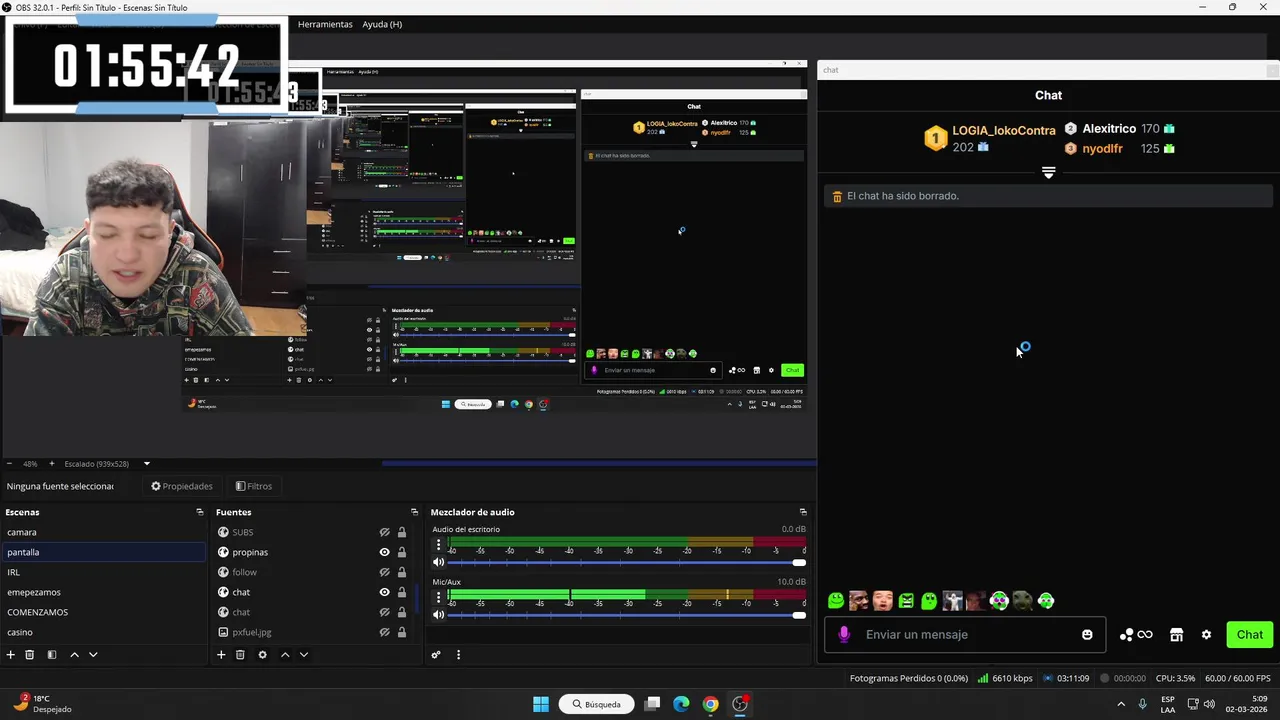Select the IRL scene
1280x720 pixels.
coord(102,572)
